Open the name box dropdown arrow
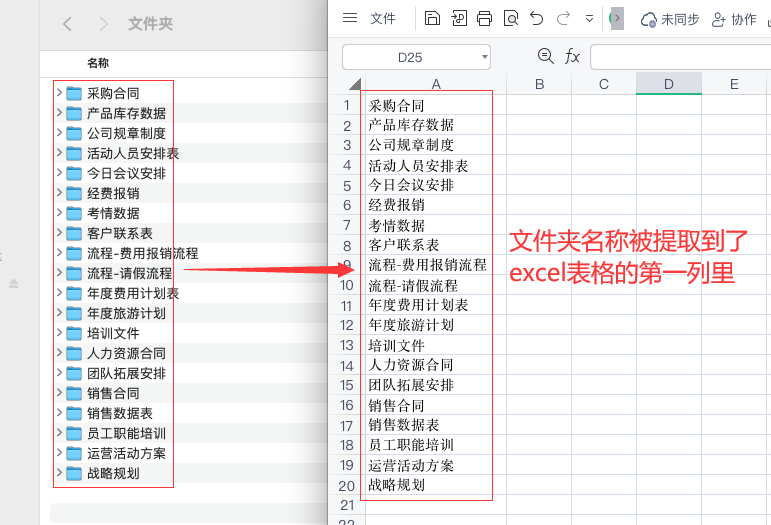Image resolution: width=771 pixels, height=525 pixels. coord(484,57)
